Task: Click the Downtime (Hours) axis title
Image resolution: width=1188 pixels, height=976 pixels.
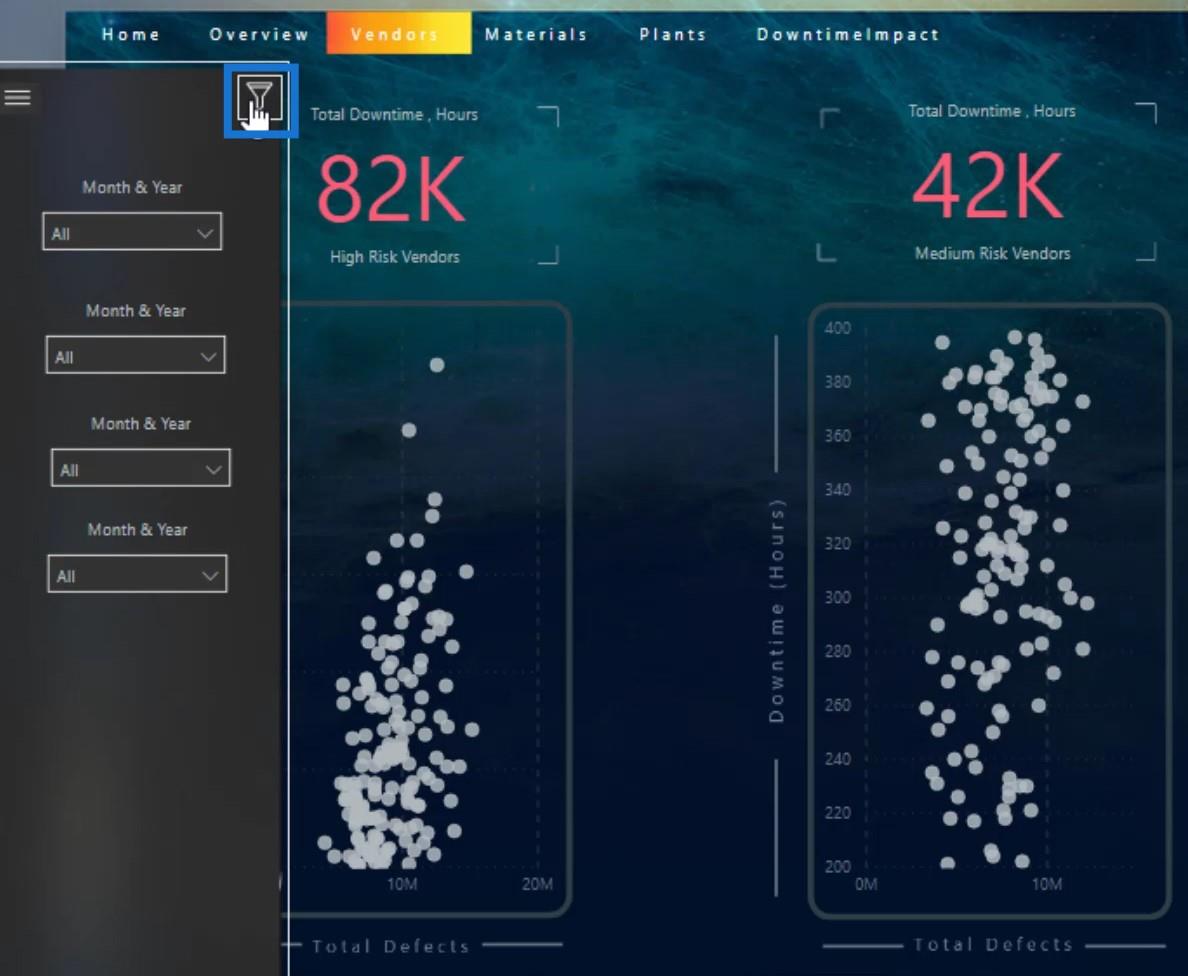Action: tap(777, 611)
